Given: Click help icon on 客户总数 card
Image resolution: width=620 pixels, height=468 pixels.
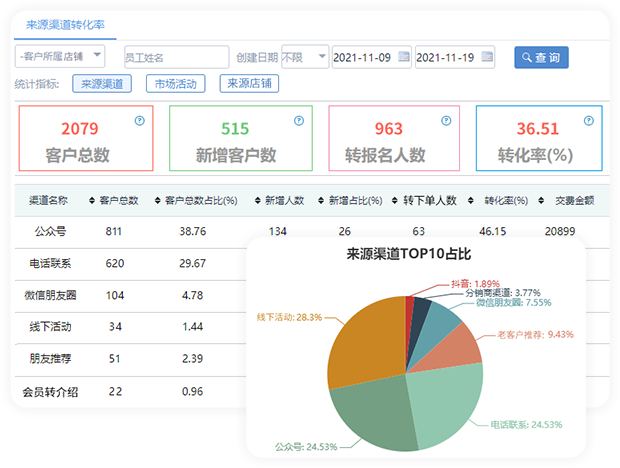Looking at the screenshot, I should tap(139, 121).
